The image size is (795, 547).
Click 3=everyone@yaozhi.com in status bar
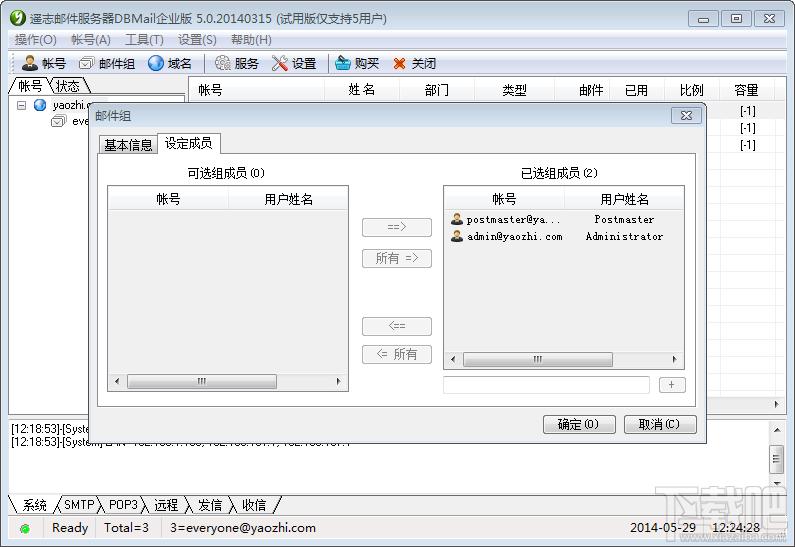pyautogui.click(x=243, y=528)
